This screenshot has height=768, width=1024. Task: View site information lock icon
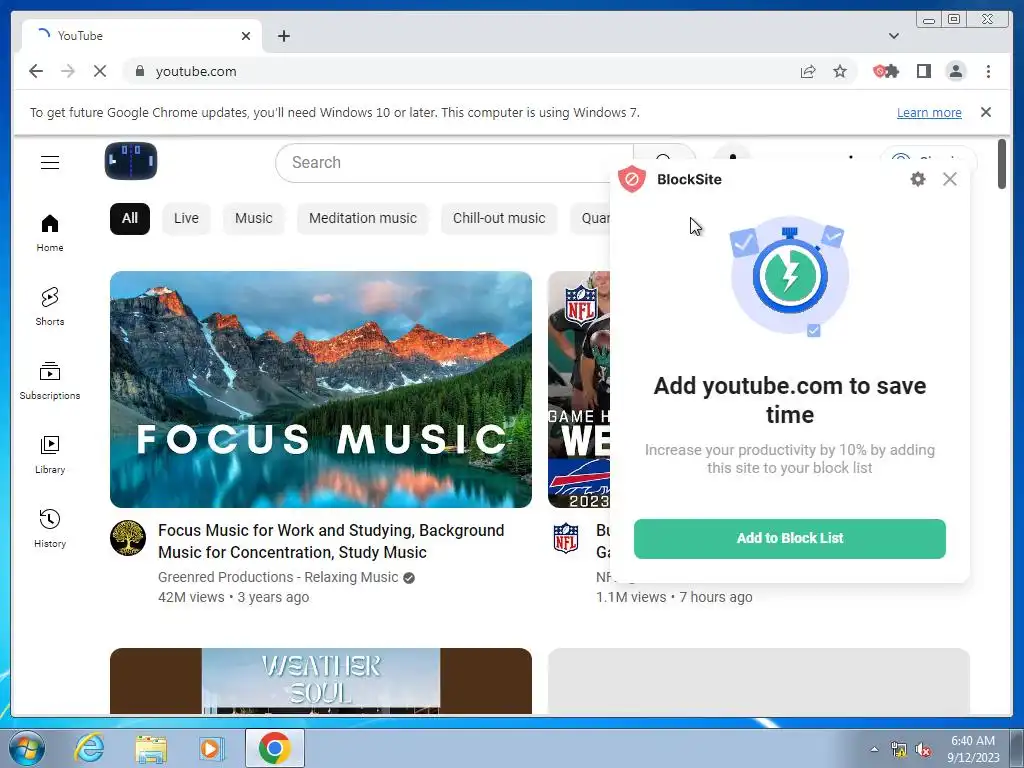click(x=139, y=71)
